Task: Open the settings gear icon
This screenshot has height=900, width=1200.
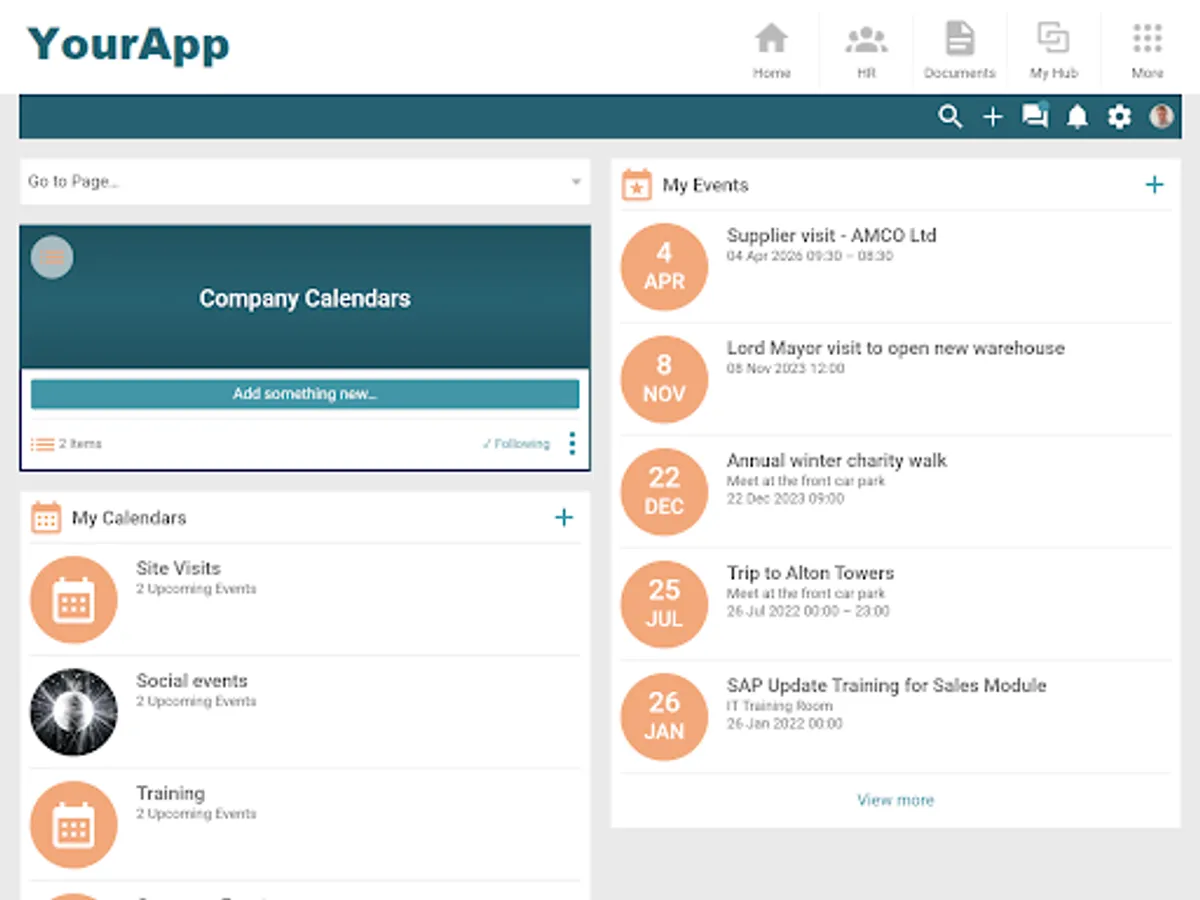Action: (x=1119, y=117)
